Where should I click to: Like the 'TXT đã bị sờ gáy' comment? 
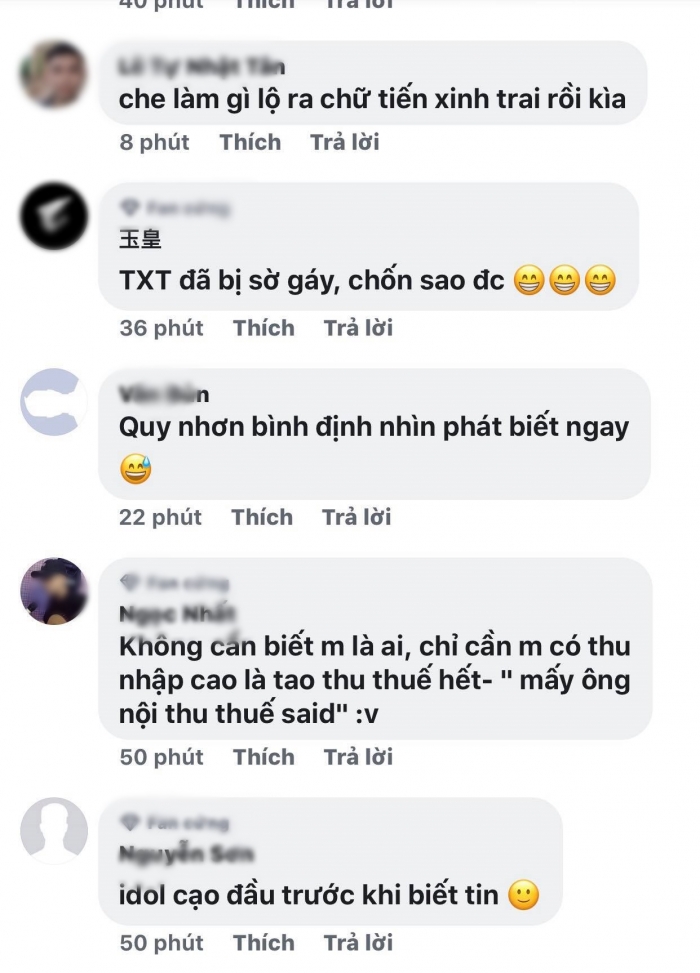[264, 328]
